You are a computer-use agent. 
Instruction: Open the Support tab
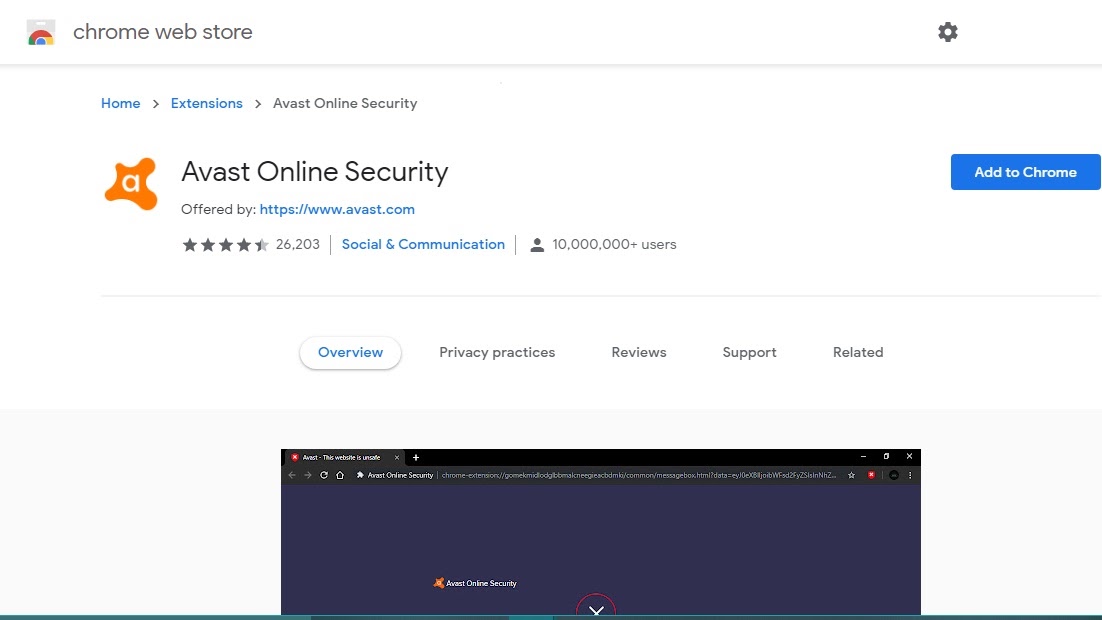pyautogui.click(x=749, y=352)
